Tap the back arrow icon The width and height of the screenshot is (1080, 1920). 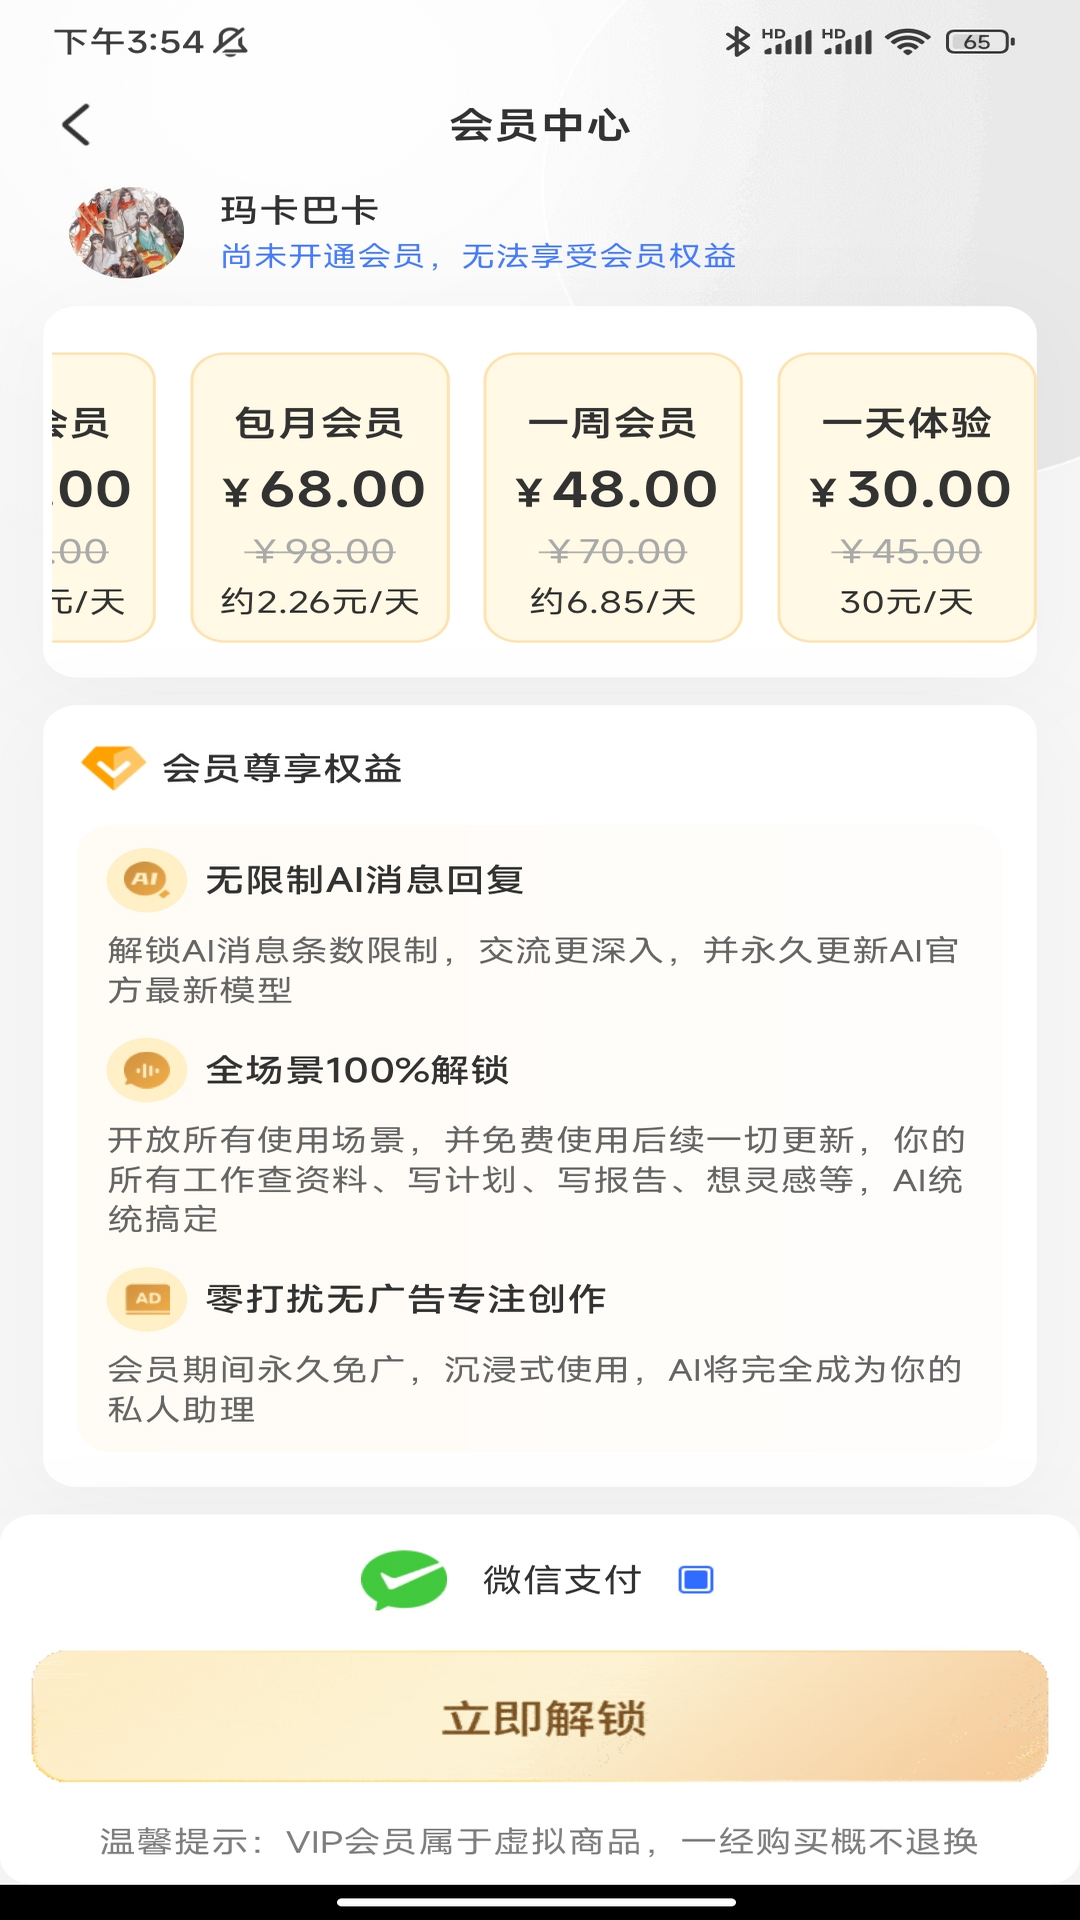click(x=76, y=125)
